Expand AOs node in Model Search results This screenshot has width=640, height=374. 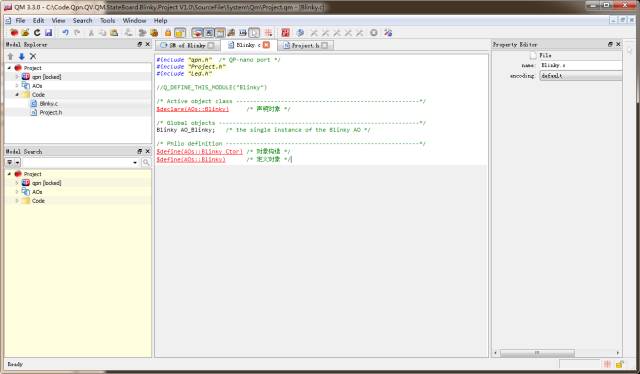pyautogui.click(x=17, y=192)
